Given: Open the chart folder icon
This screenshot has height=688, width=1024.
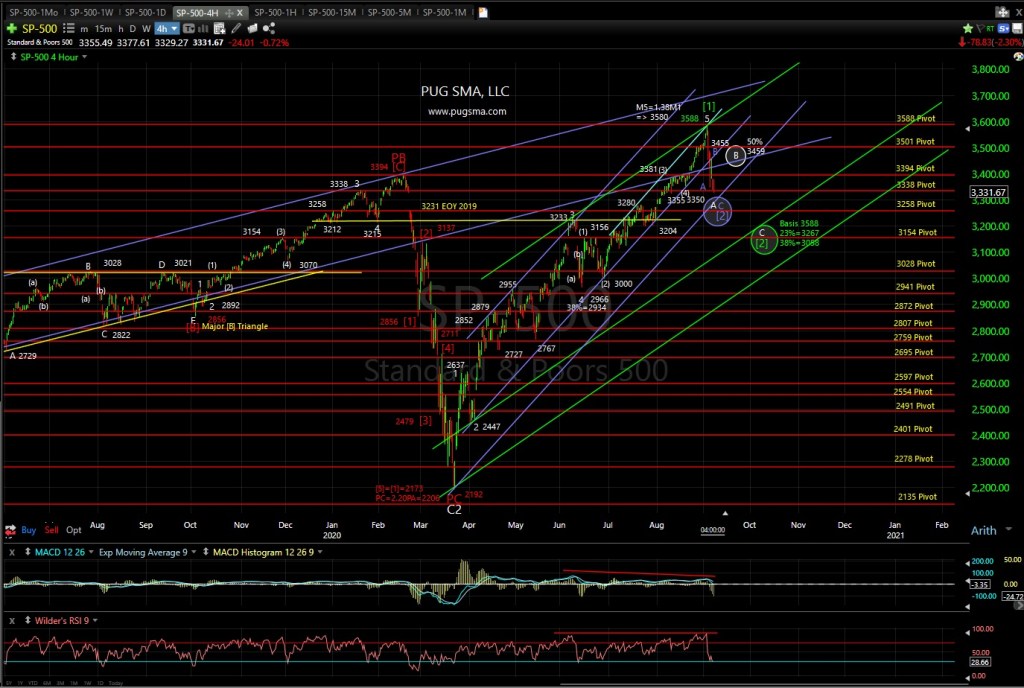Looking at the screenshot, I should pos(252,28).
